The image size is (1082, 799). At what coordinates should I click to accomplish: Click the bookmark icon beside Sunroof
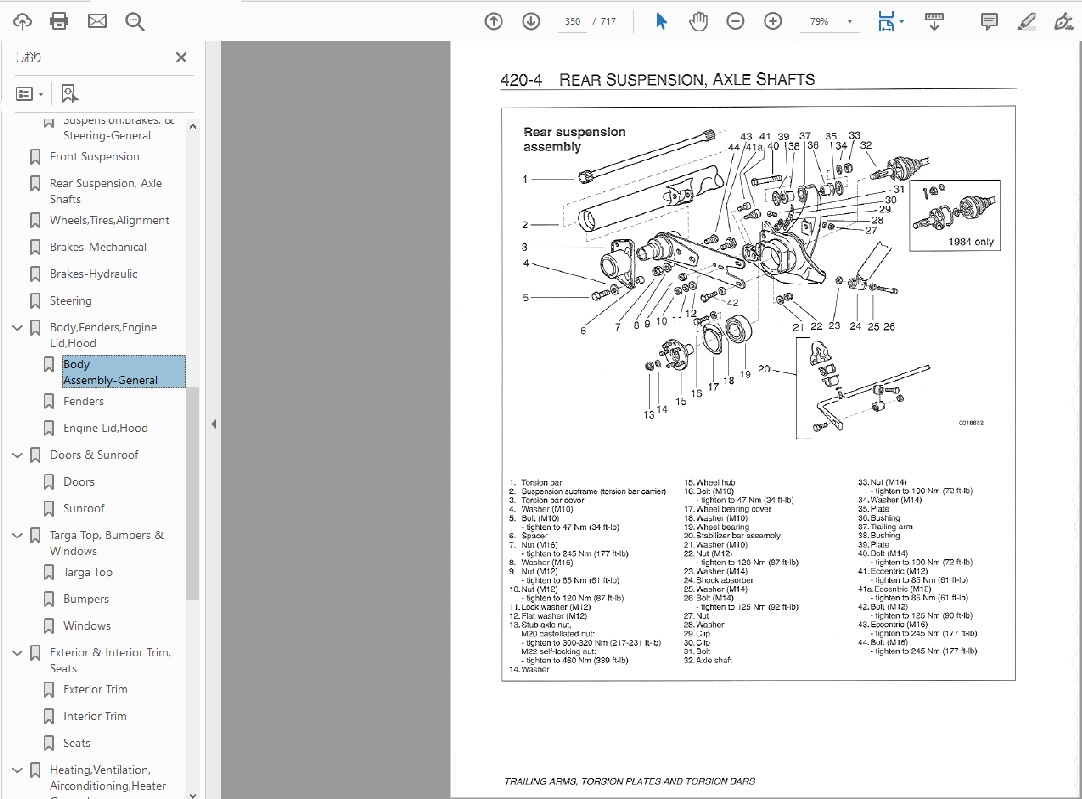tap(48, 509)
